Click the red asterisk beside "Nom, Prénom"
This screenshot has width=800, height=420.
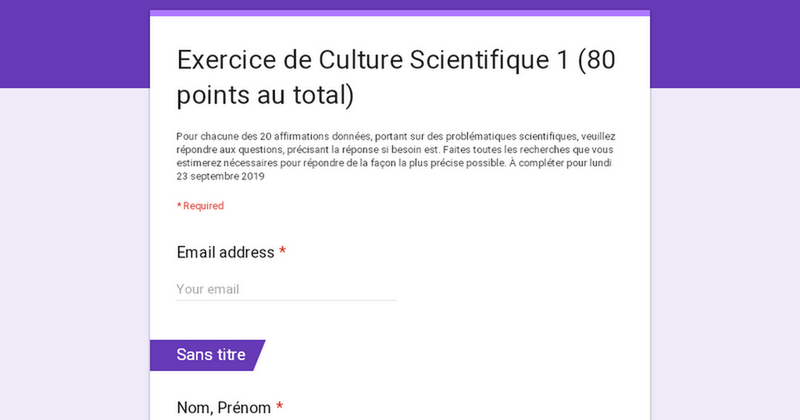280,407
